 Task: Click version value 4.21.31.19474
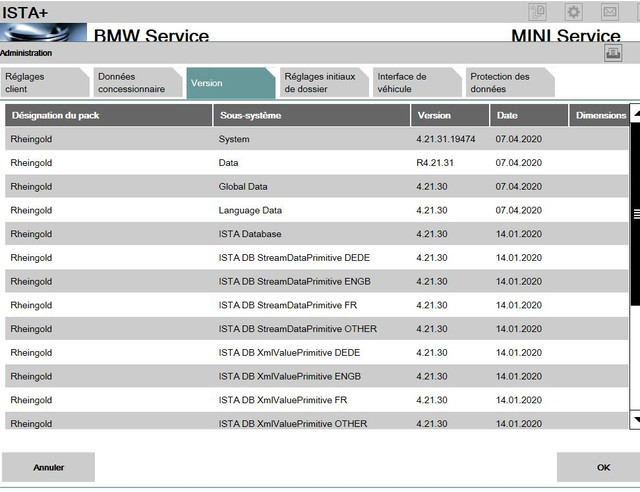click(x=446, y=139)
